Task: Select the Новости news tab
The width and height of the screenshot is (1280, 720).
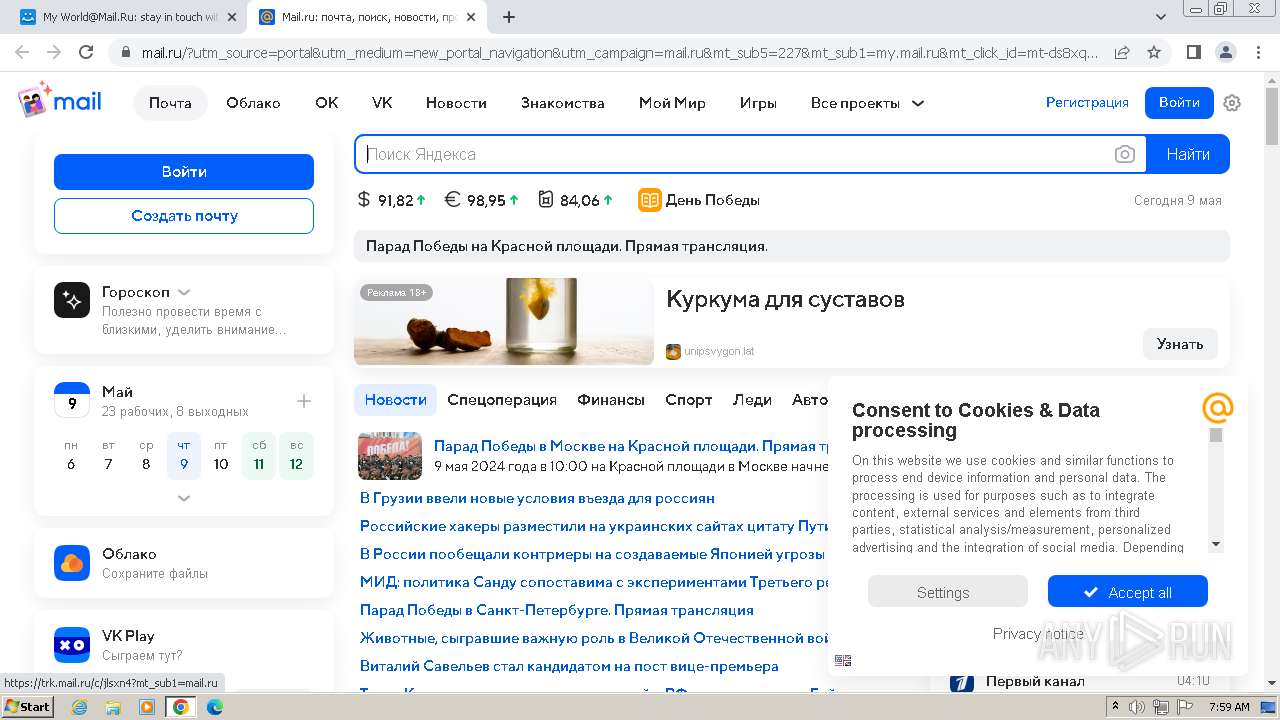Action: (395, 400)
